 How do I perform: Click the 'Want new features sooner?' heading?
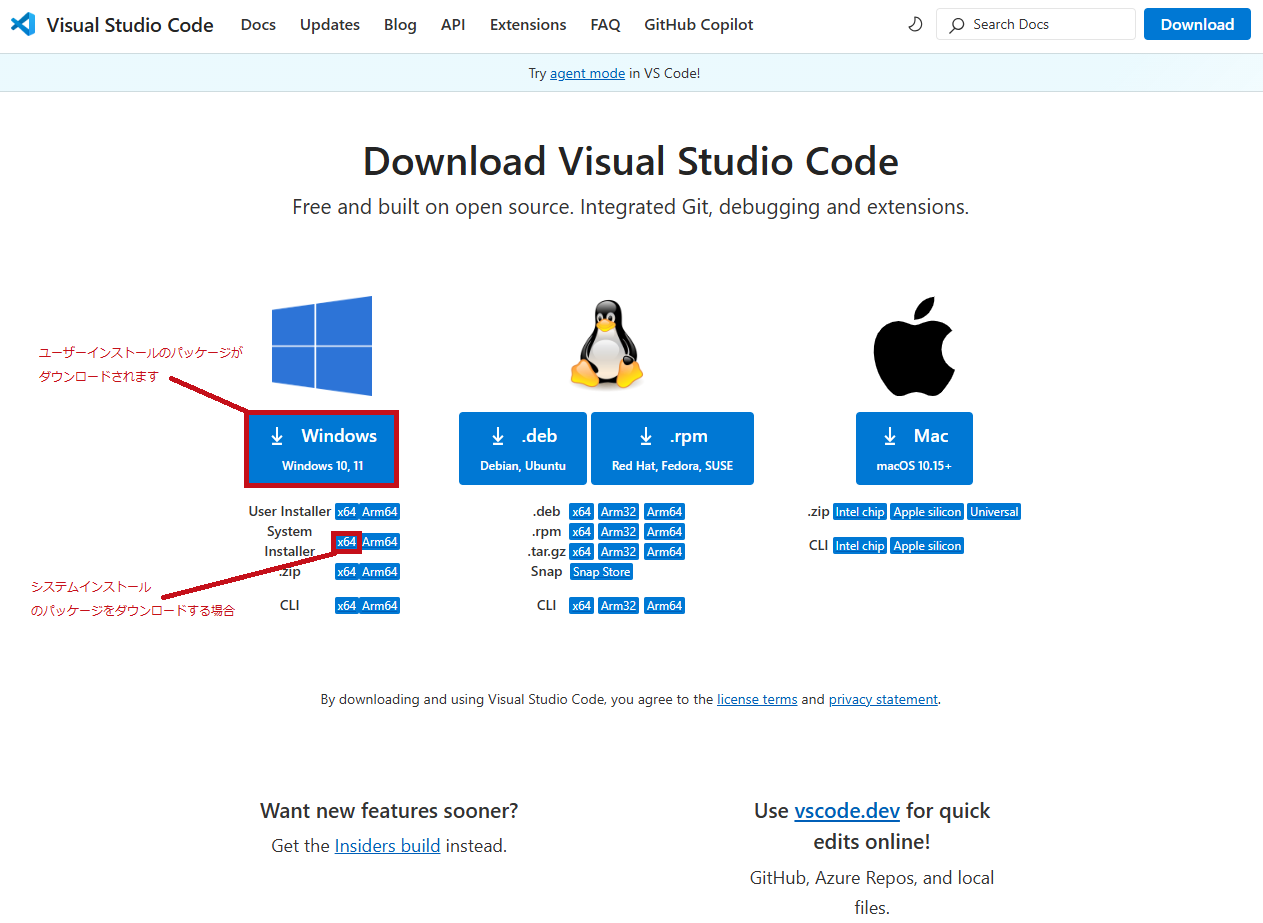pos(389,811)
